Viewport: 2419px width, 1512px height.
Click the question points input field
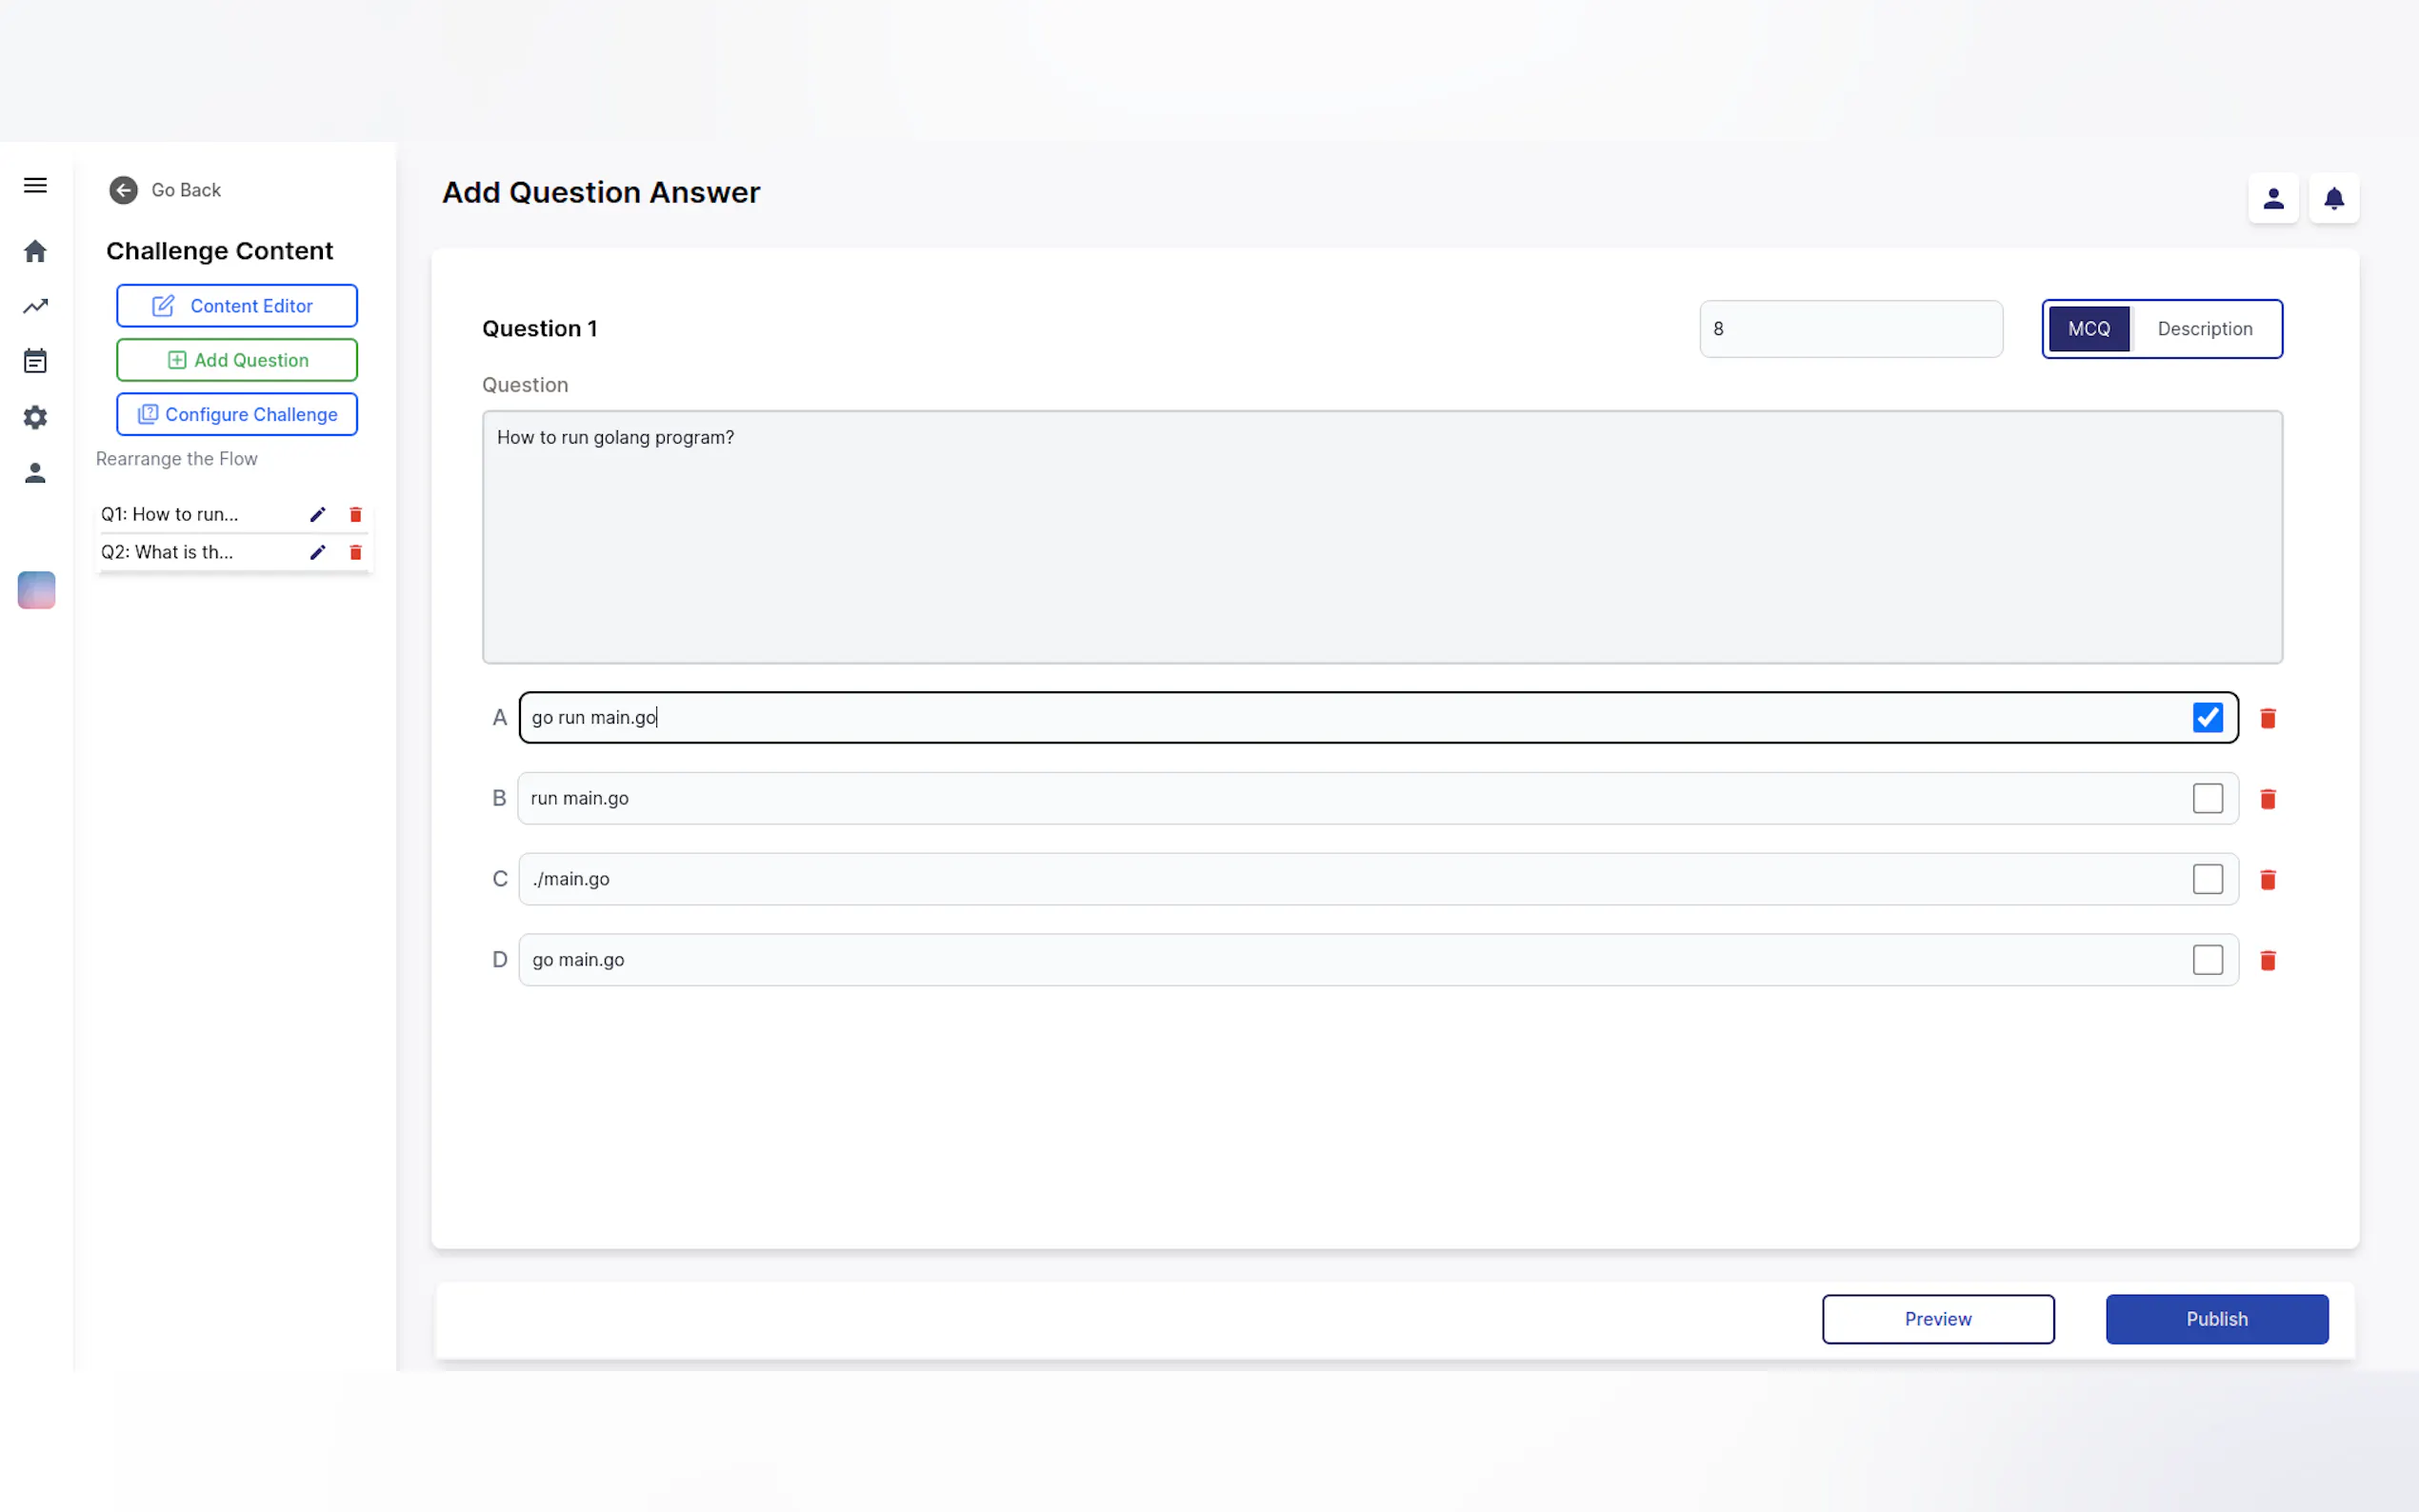pos(1850,329)
